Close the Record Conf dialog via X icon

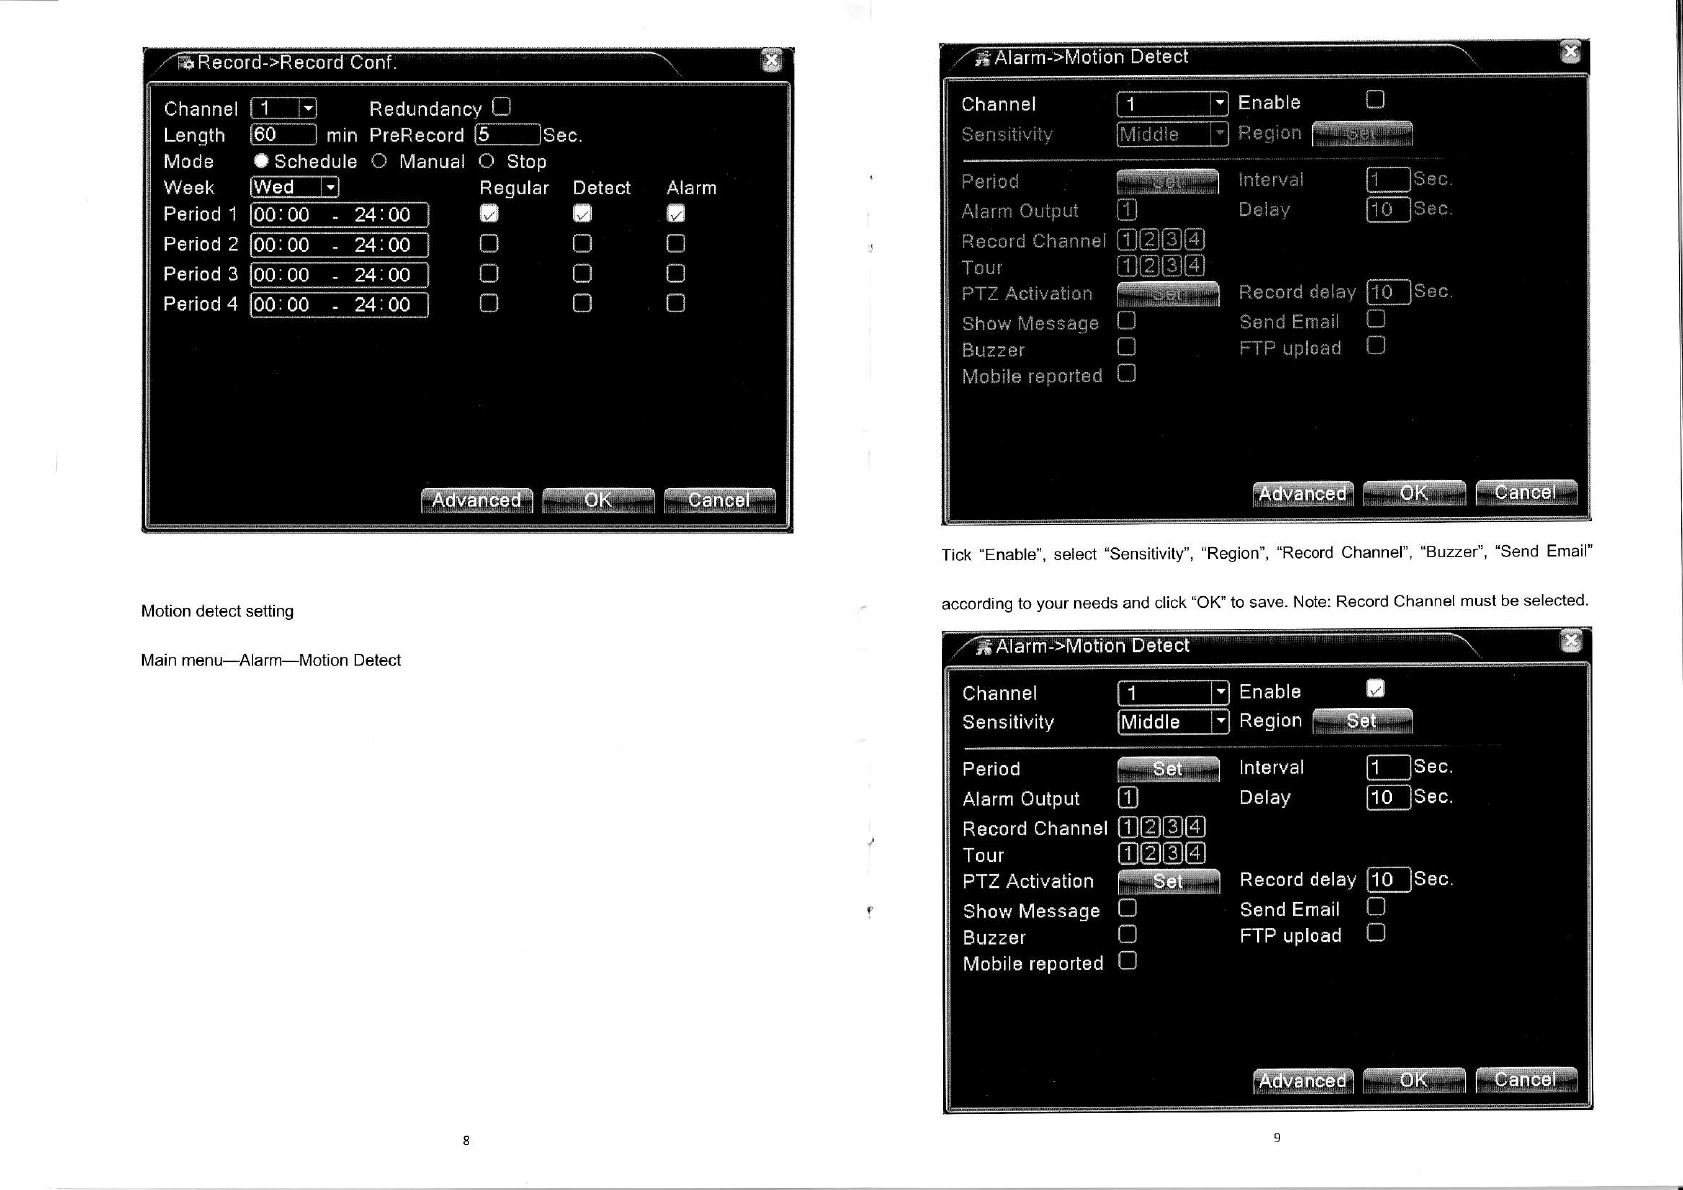[771, 61]
